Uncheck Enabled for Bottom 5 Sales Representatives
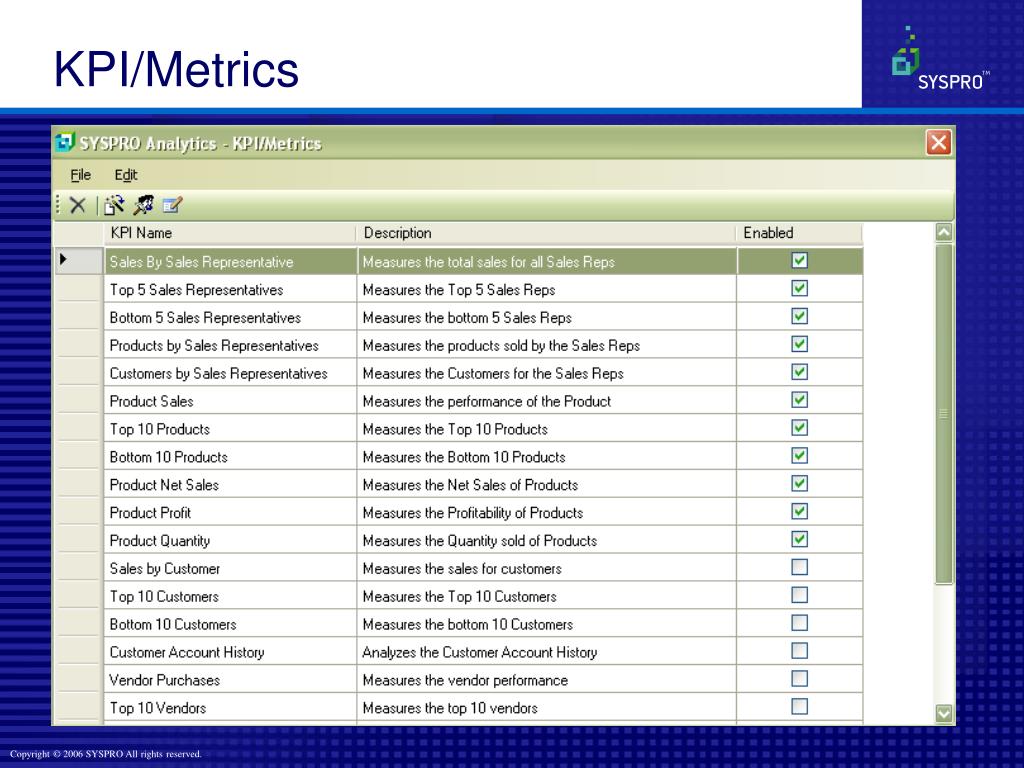This screenshot has height=768, width=1024. [799, 316]
